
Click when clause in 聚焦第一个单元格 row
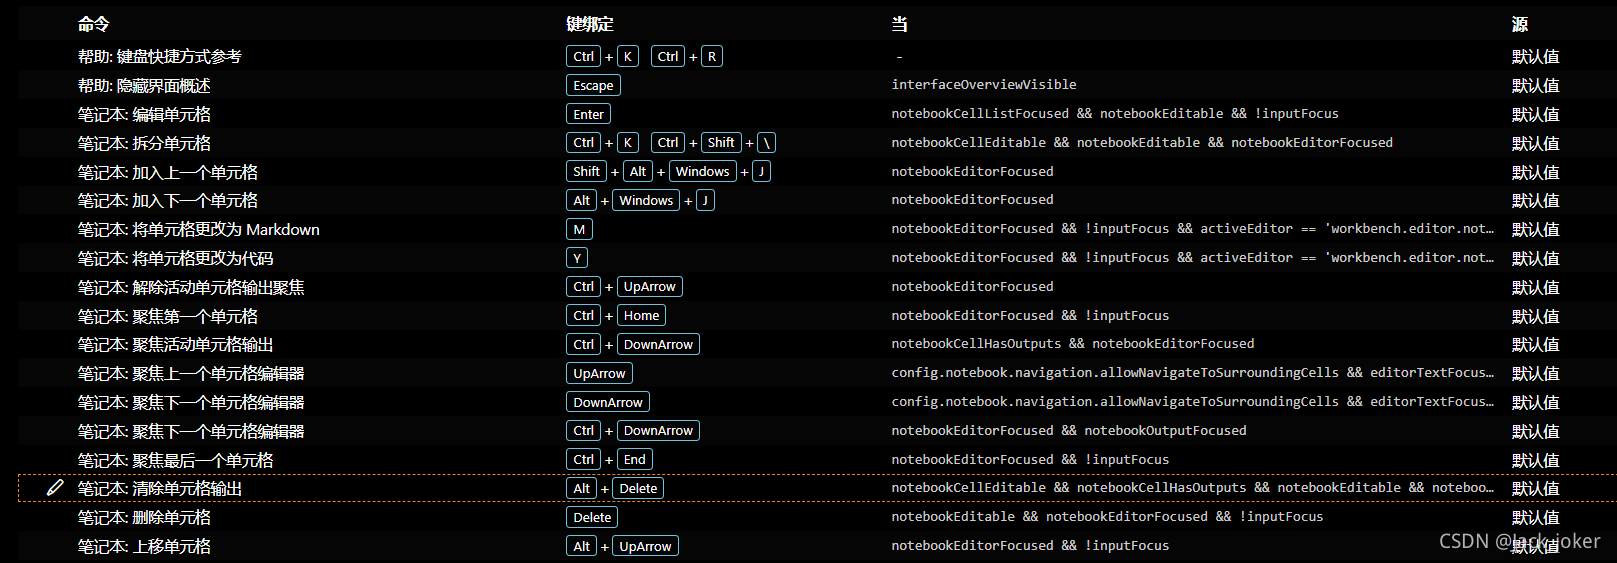click(1030, 316)
